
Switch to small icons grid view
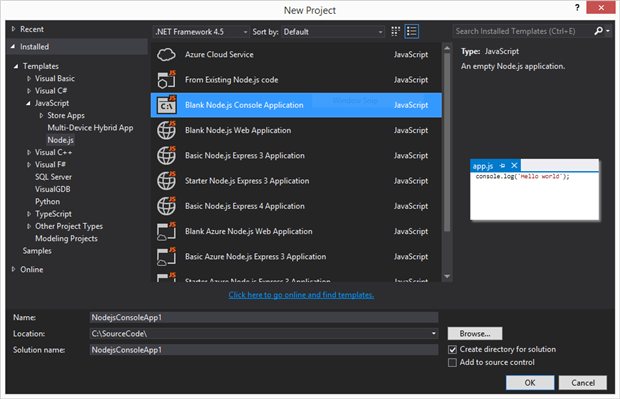(x=395, y=31)
